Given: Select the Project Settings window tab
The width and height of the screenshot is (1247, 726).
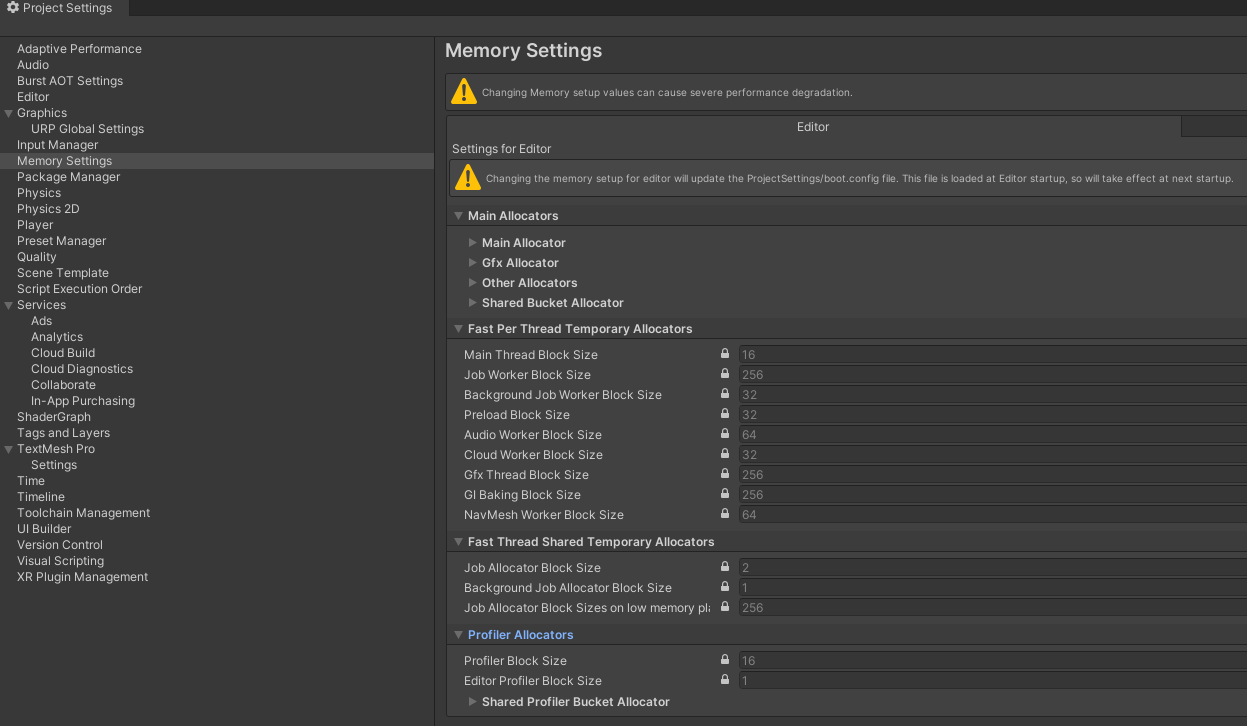Looking at the screenshot, I should 62,8.
